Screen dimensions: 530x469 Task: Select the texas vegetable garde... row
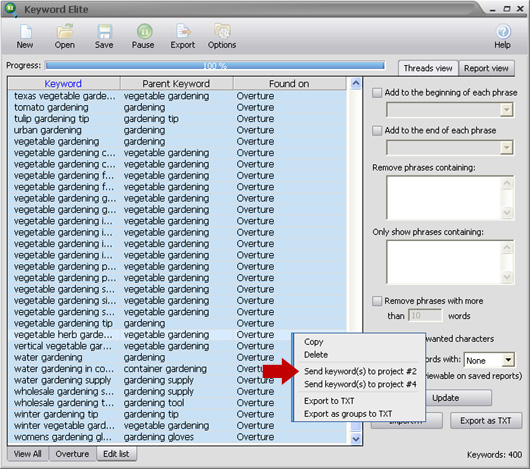point(177,96)
